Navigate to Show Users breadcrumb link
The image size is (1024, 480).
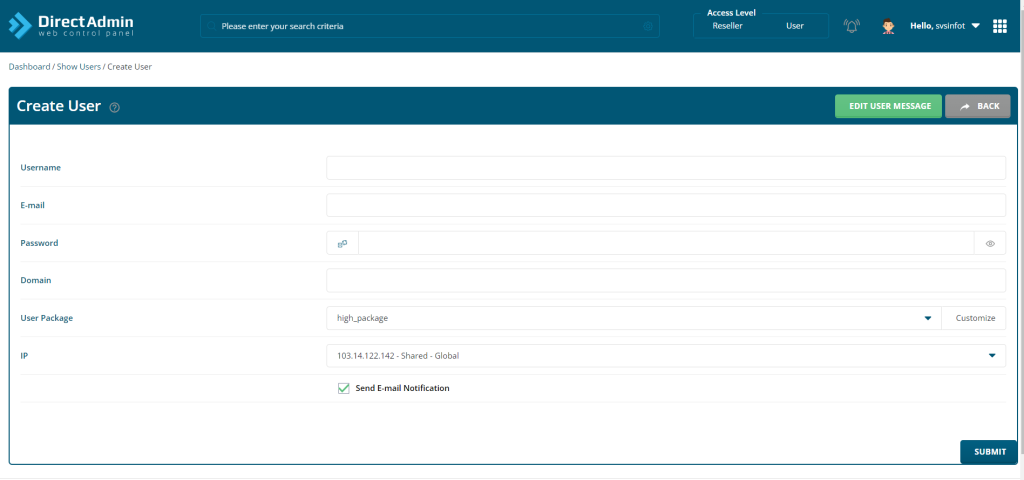coord(78,66)
